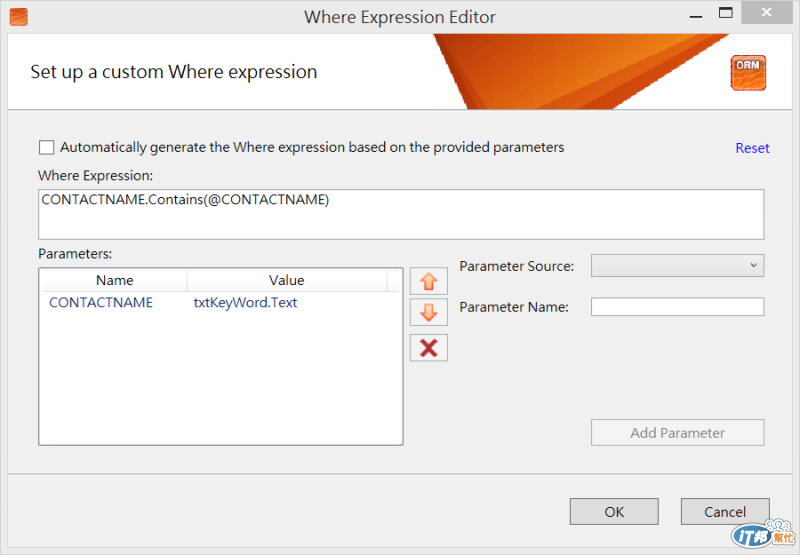Focus the Parameter Name input field

tap(677, 307)
